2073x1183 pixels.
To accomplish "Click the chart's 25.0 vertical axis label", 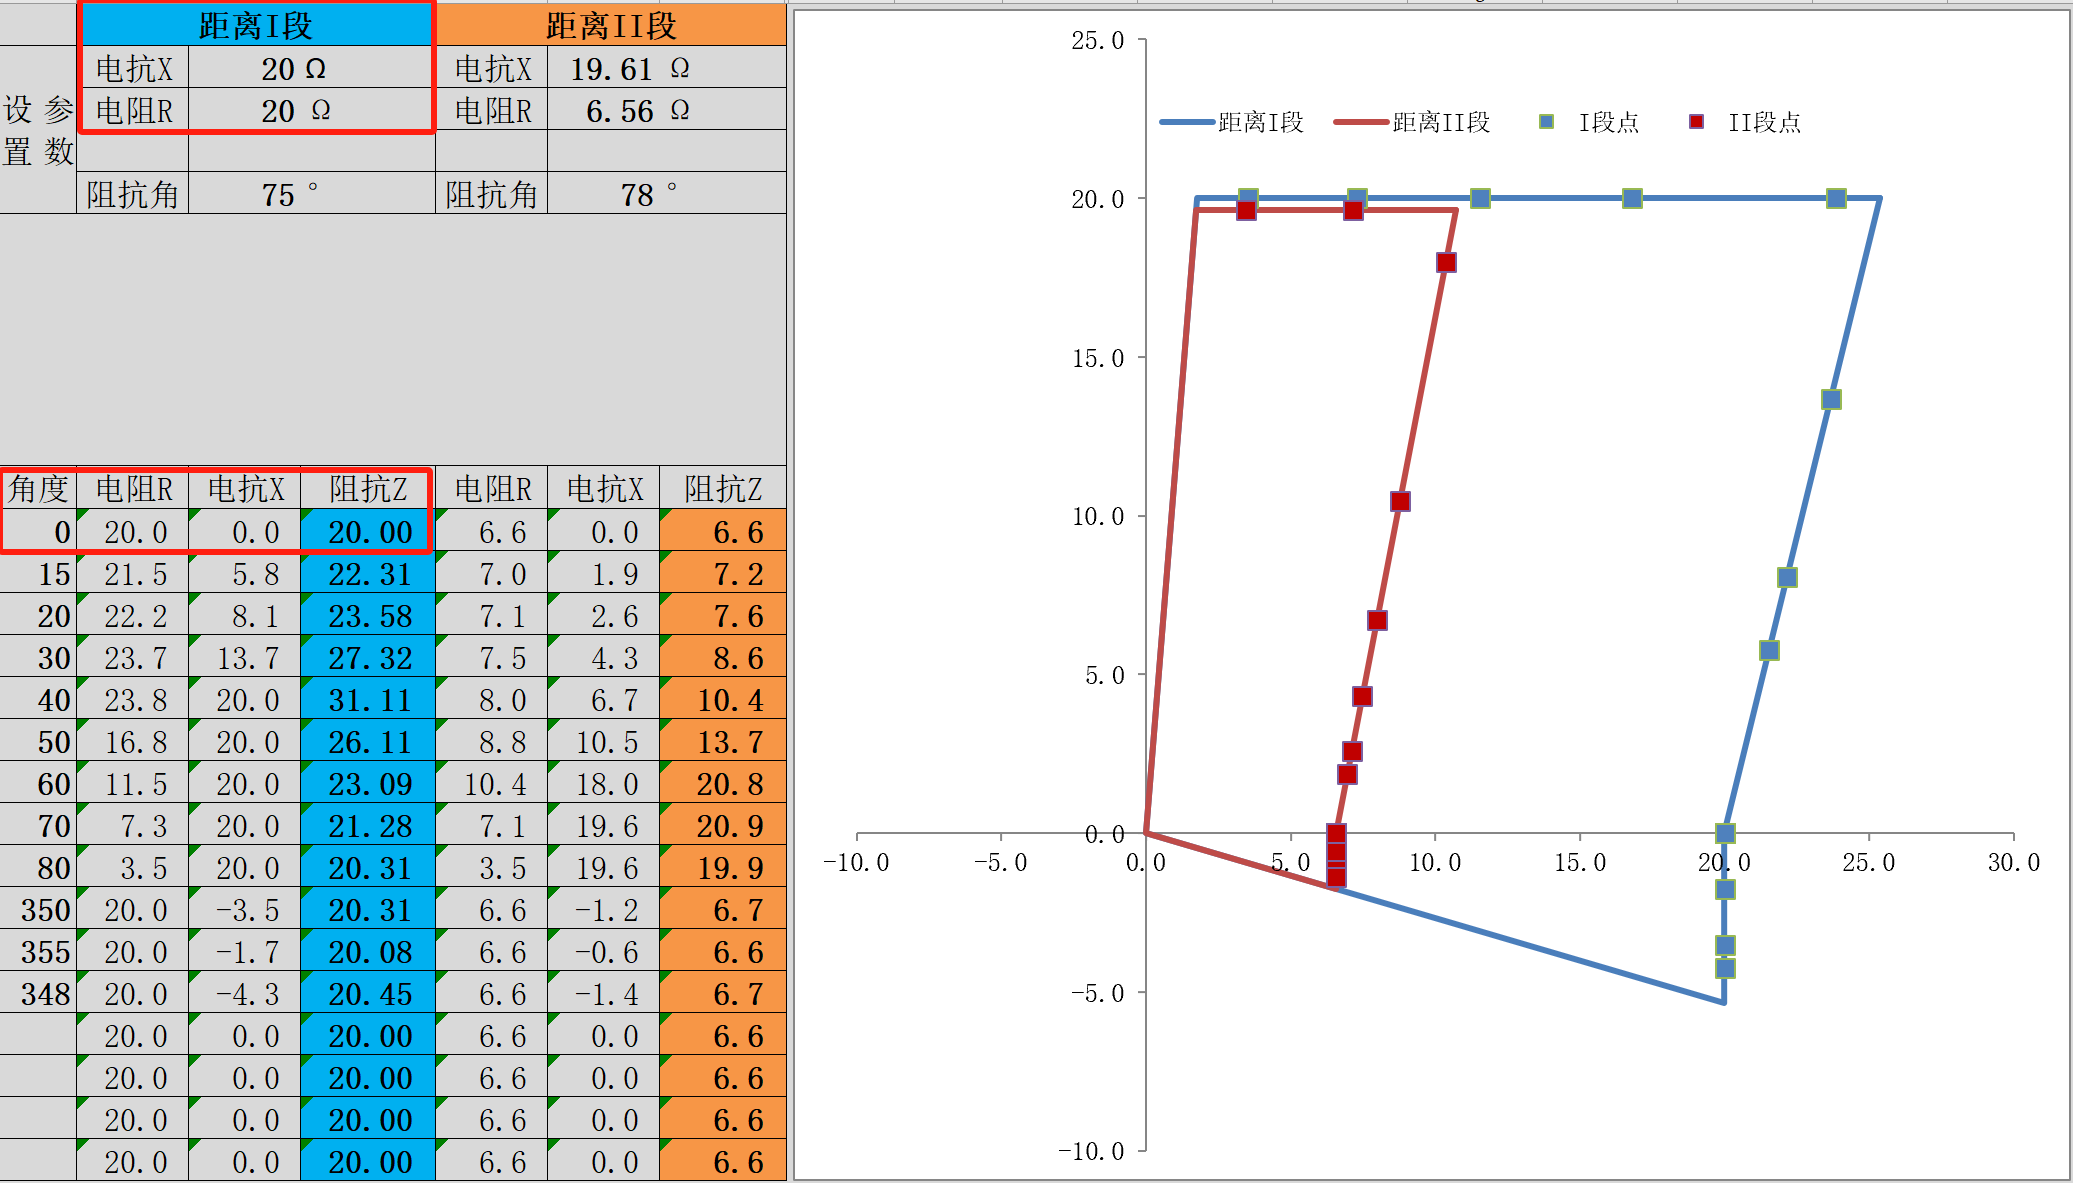I will pos(1097,40).
